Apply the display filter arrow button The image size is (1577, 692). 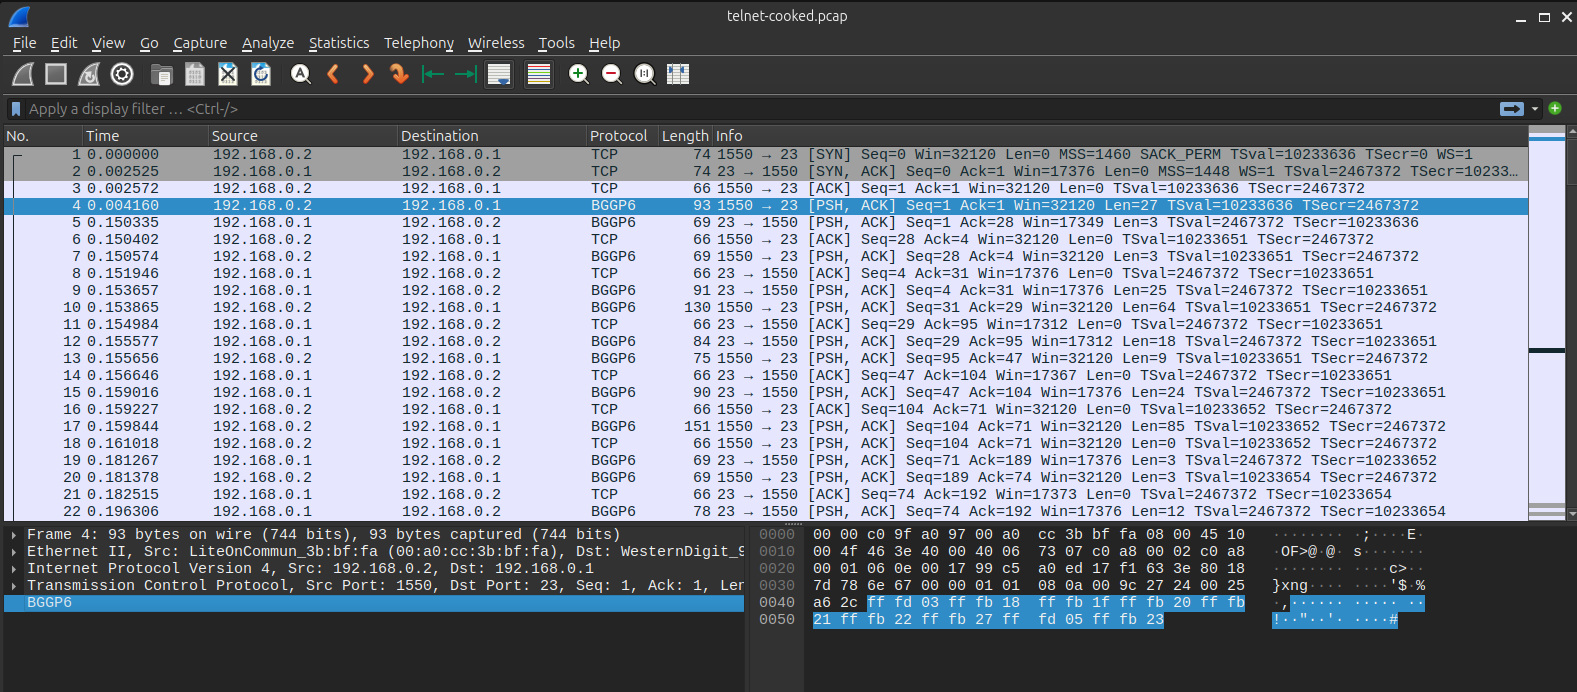point(1511,109)
